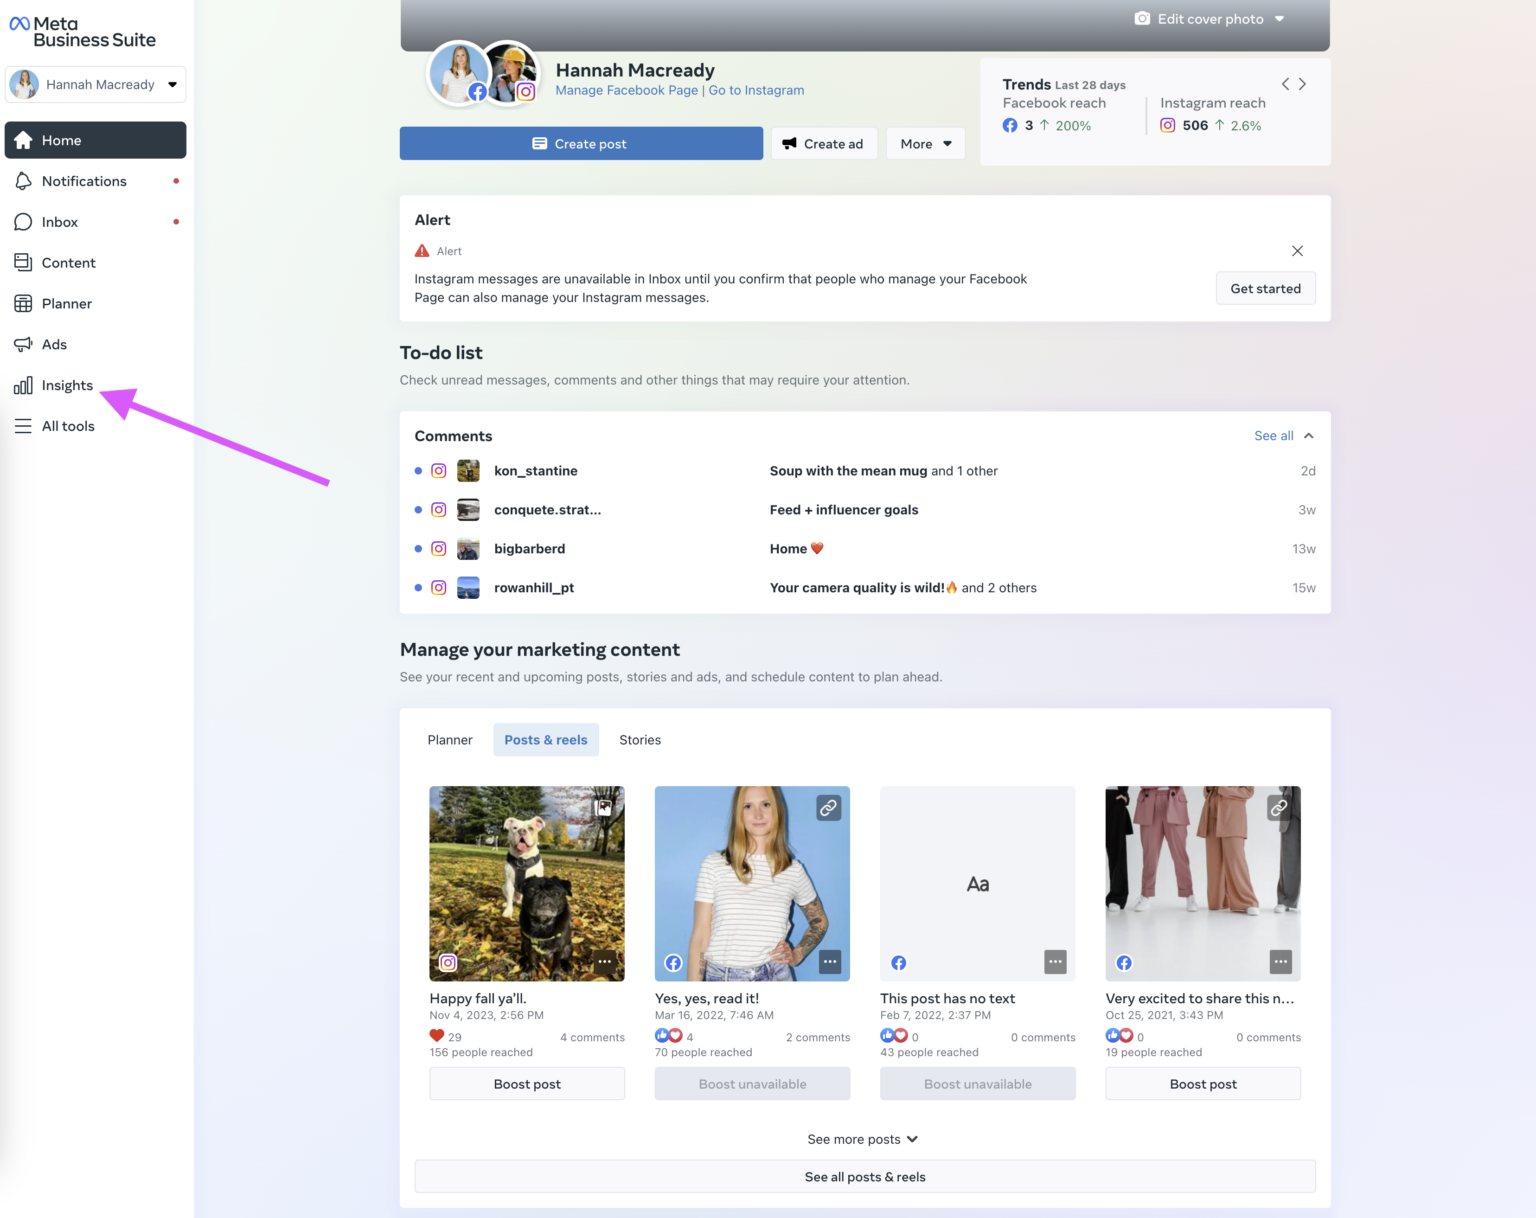
Task: Show previous Trends card
Action: point(1286,84)
